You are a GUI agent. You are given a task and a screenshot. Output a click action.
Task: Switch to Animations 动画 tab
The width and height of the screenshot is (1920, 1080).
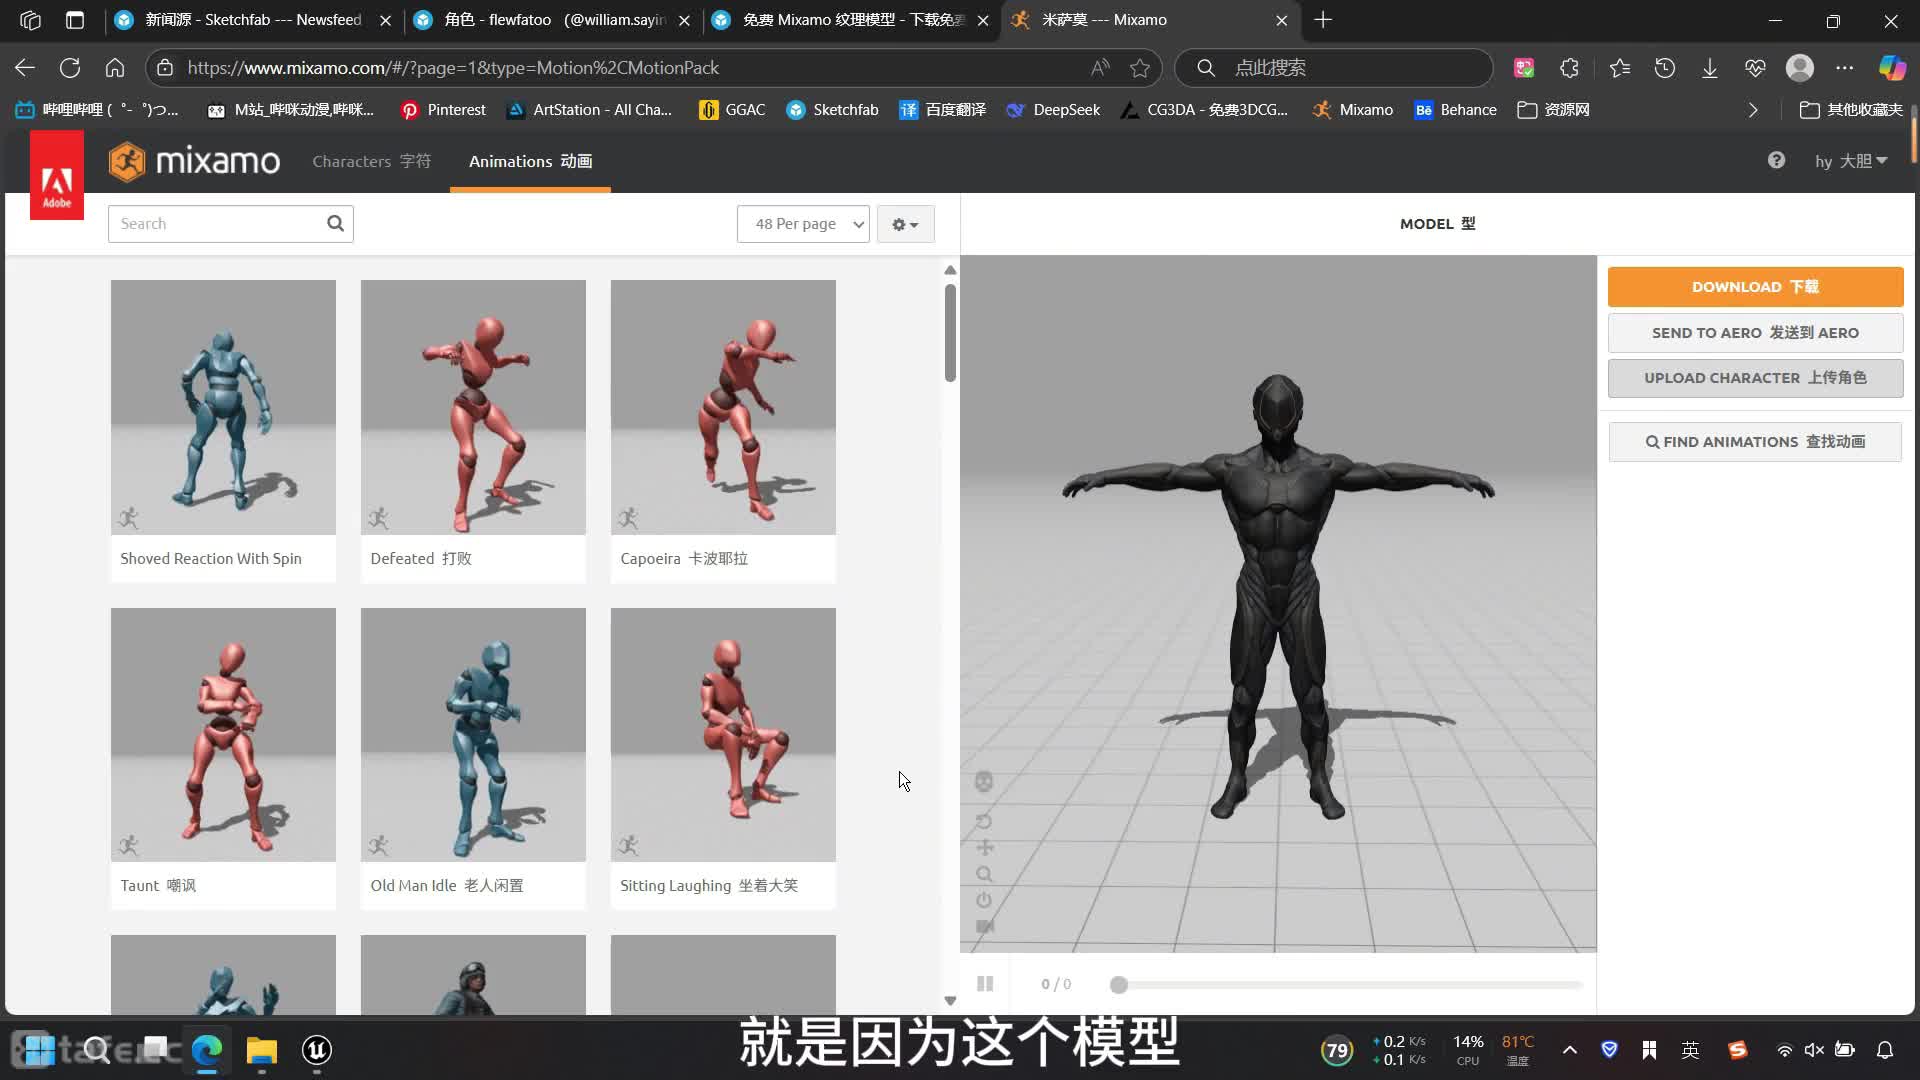(530, 161)
